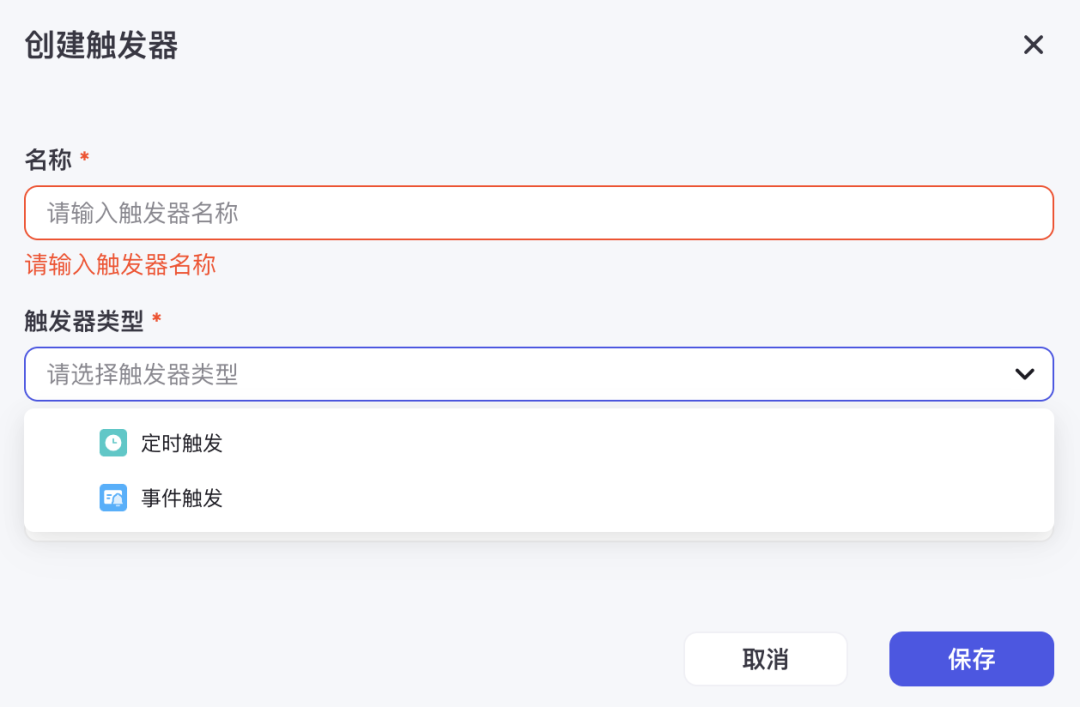Click the teal timer icon in dropdown list
The height and width of the screenshot is (707, 1080).
(x=113, y=443)
